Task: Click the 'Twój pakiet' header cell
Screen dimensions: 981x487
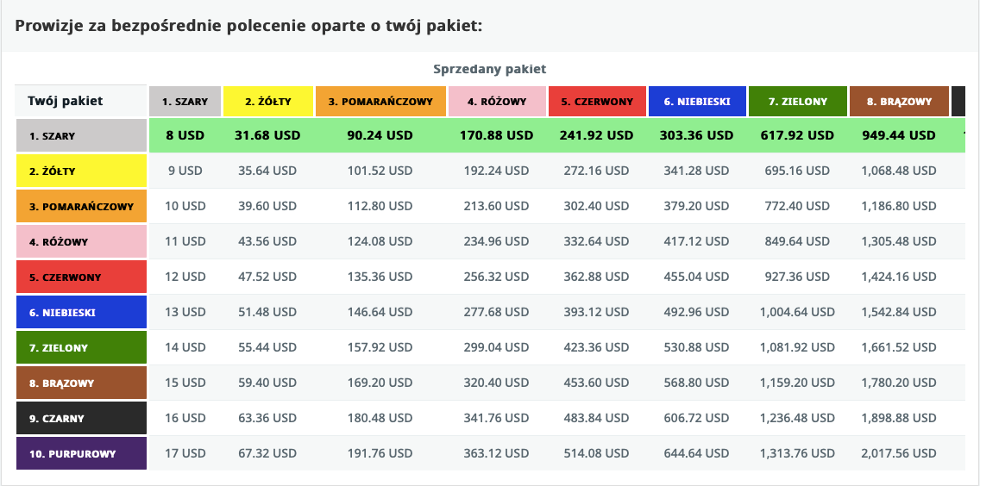Action: 81,101
